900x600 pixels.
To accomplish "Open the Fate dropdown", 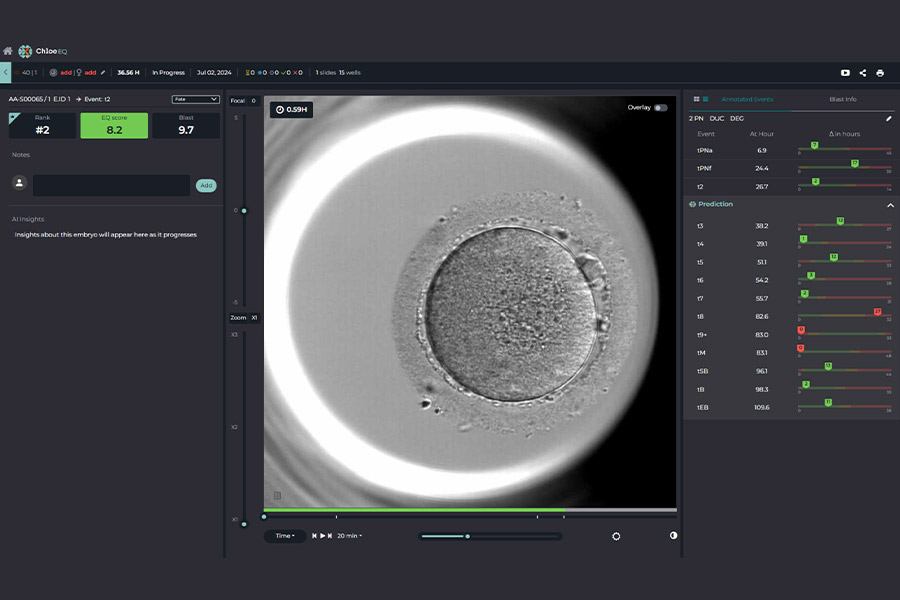I will (x=195, y=99).
